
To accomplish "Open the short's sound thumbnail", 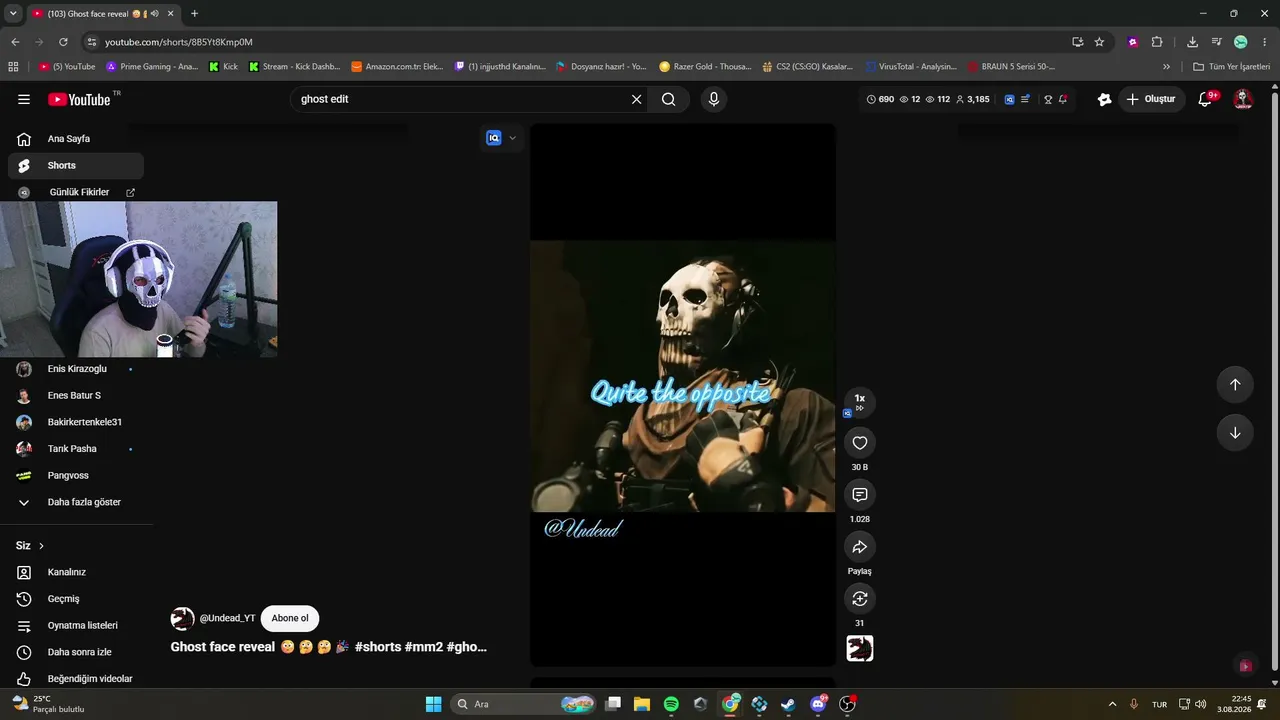I will pos(860,649).
